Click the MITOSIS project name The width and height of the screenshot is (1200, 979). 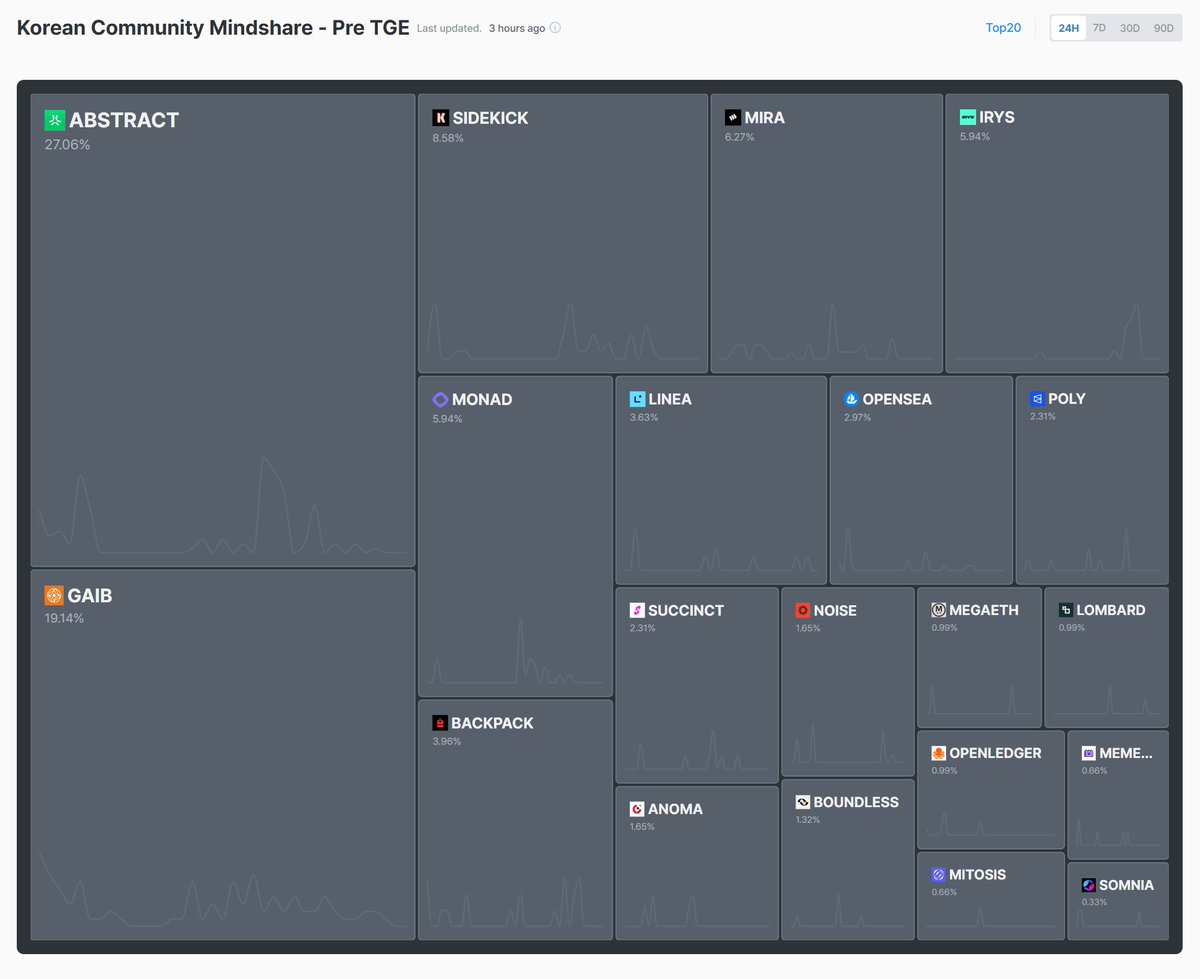tap(978, 875)
